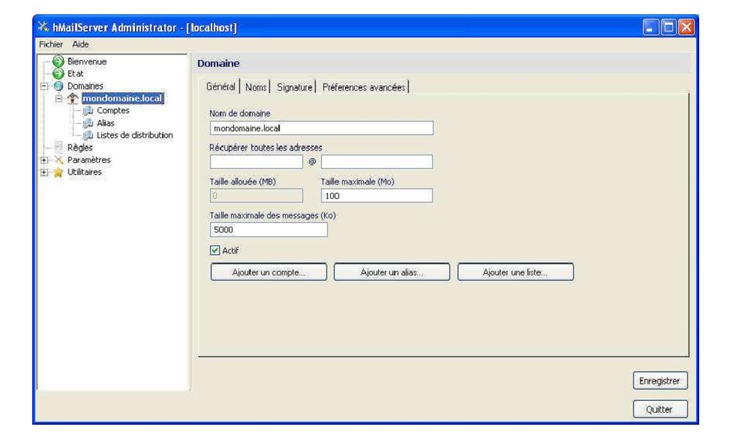Untick the Actif checkbox
739x433 pixels.
(215, 250)
